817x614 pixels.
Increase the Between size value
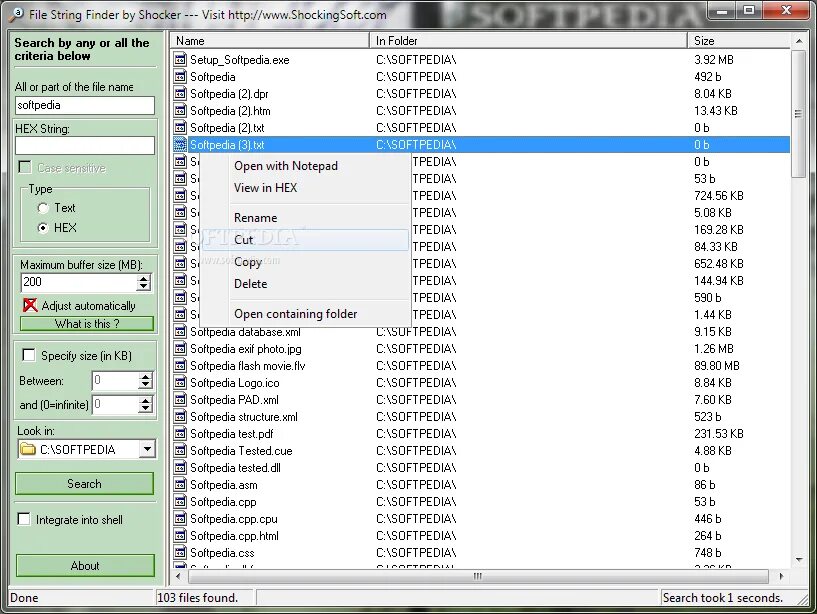pyautogui.click(x=146, y=376)
